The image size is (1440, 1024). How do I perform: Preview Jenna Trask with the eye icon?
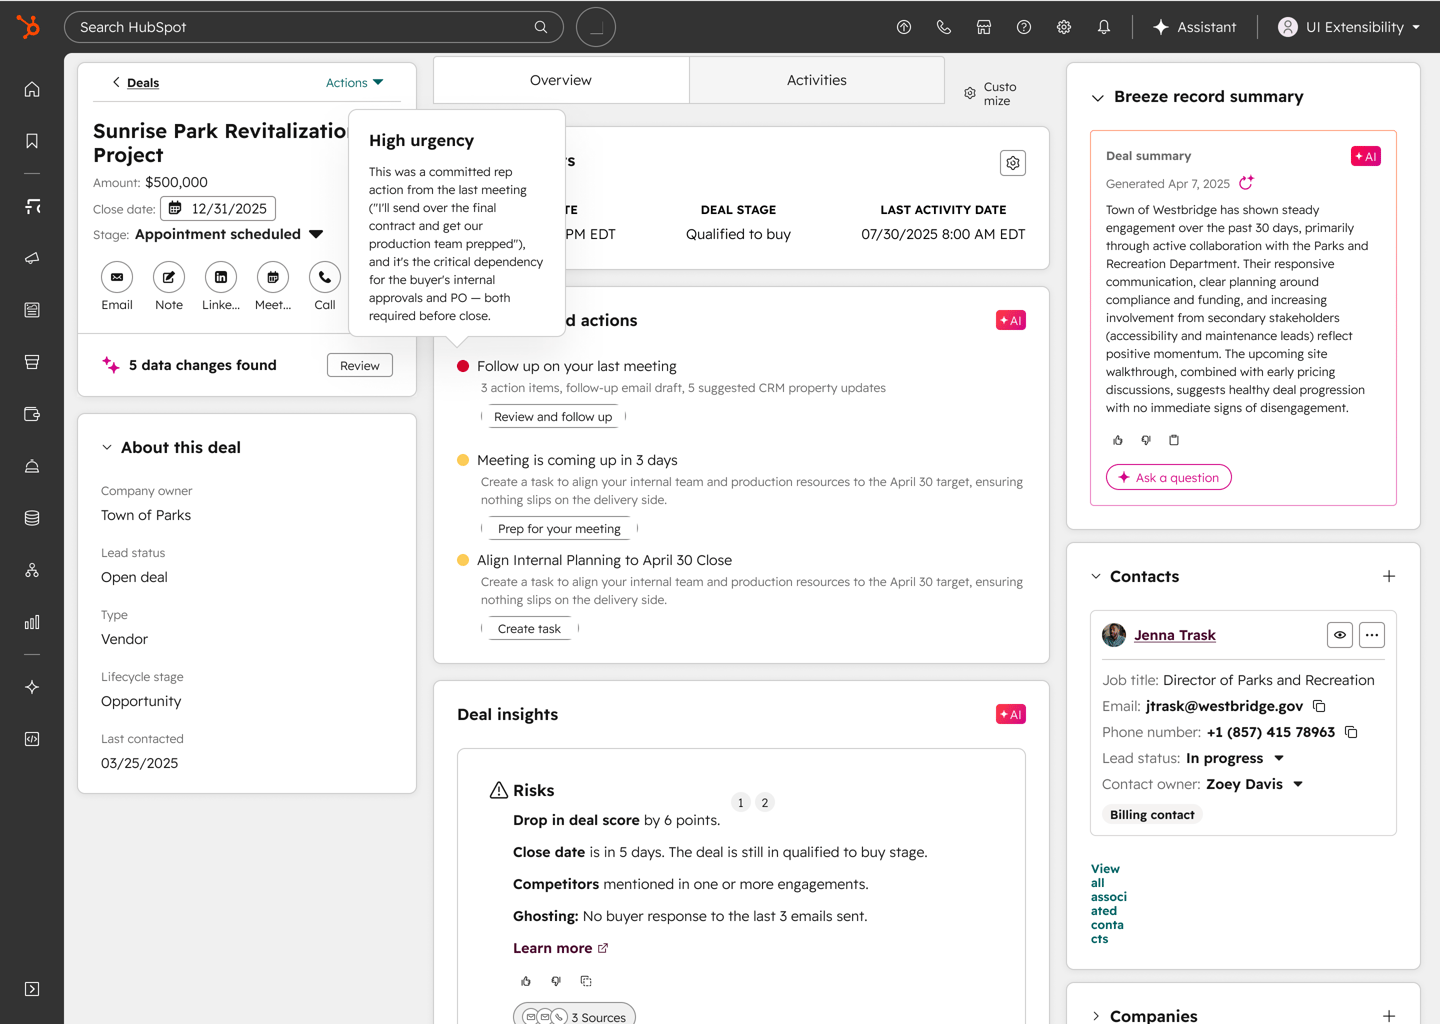1340,635
